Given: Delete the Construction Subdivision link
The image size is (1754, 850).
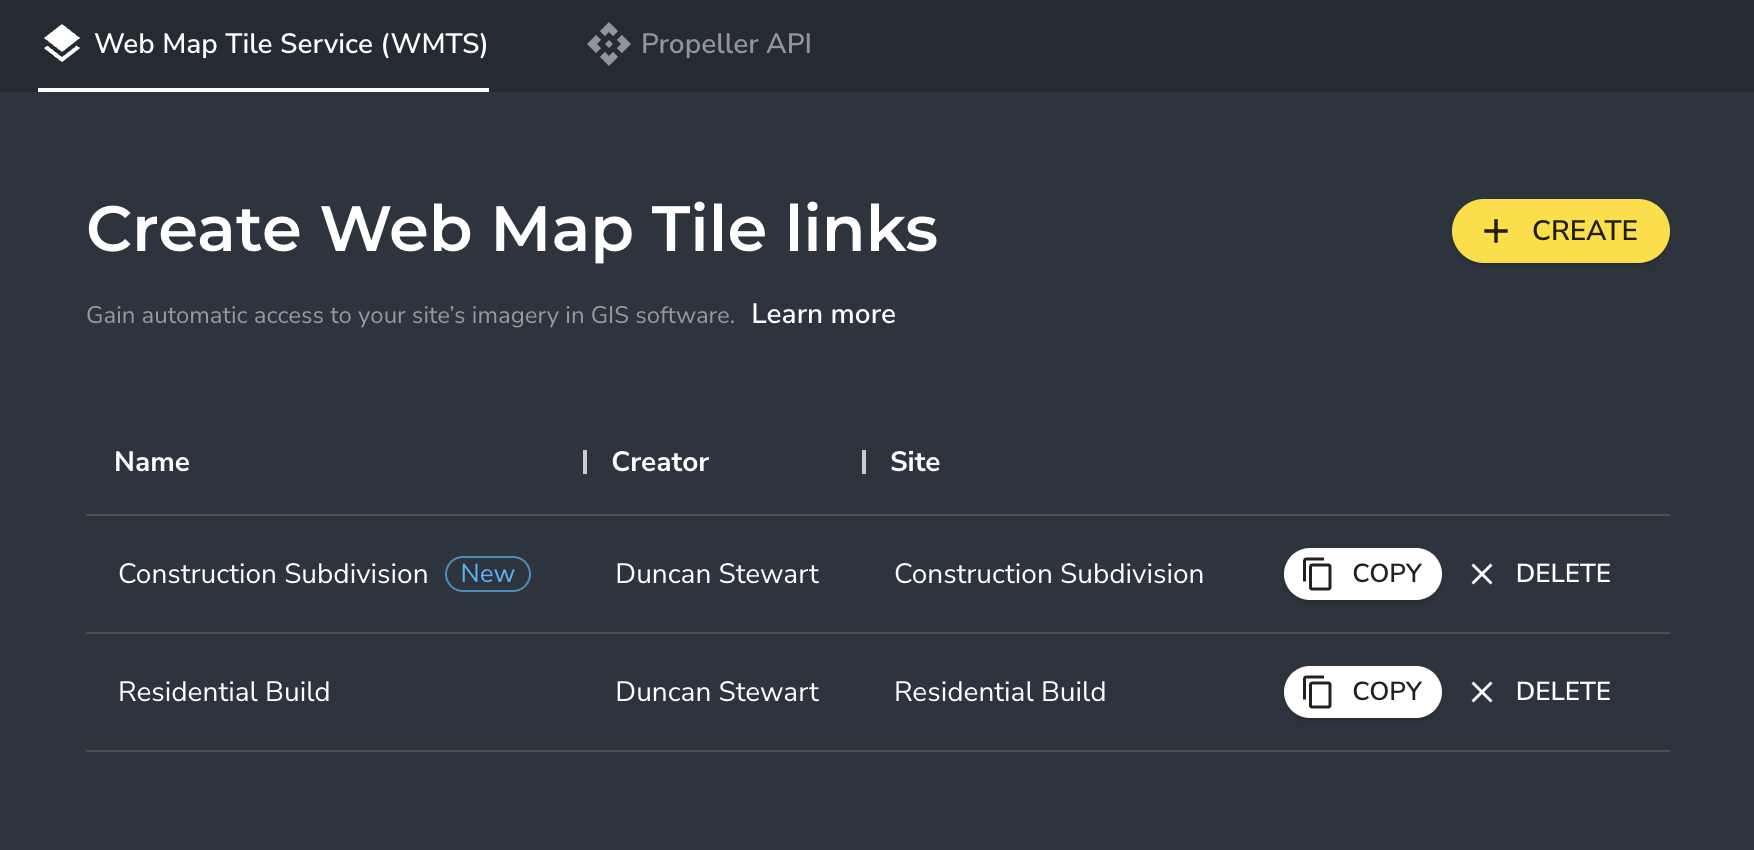Looking at the screenshot, I should coord(1540,574).
